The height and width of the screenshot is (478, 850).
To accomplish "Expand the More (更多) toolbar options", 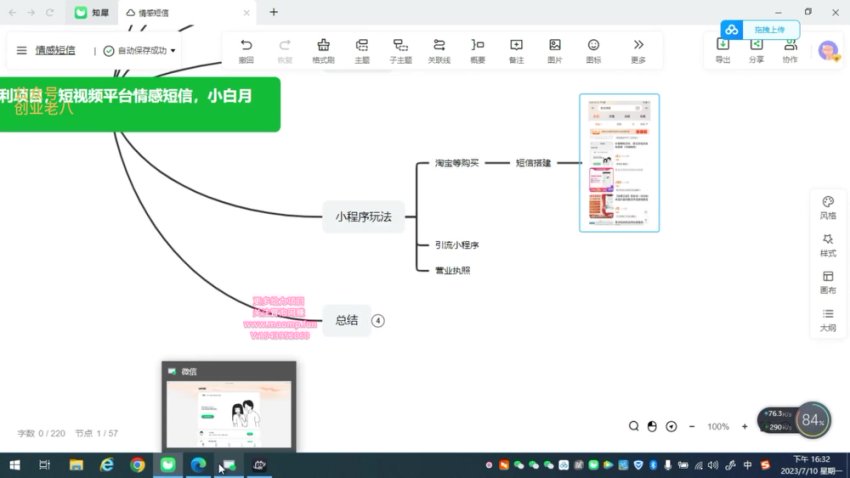I will tap(638, 50).
